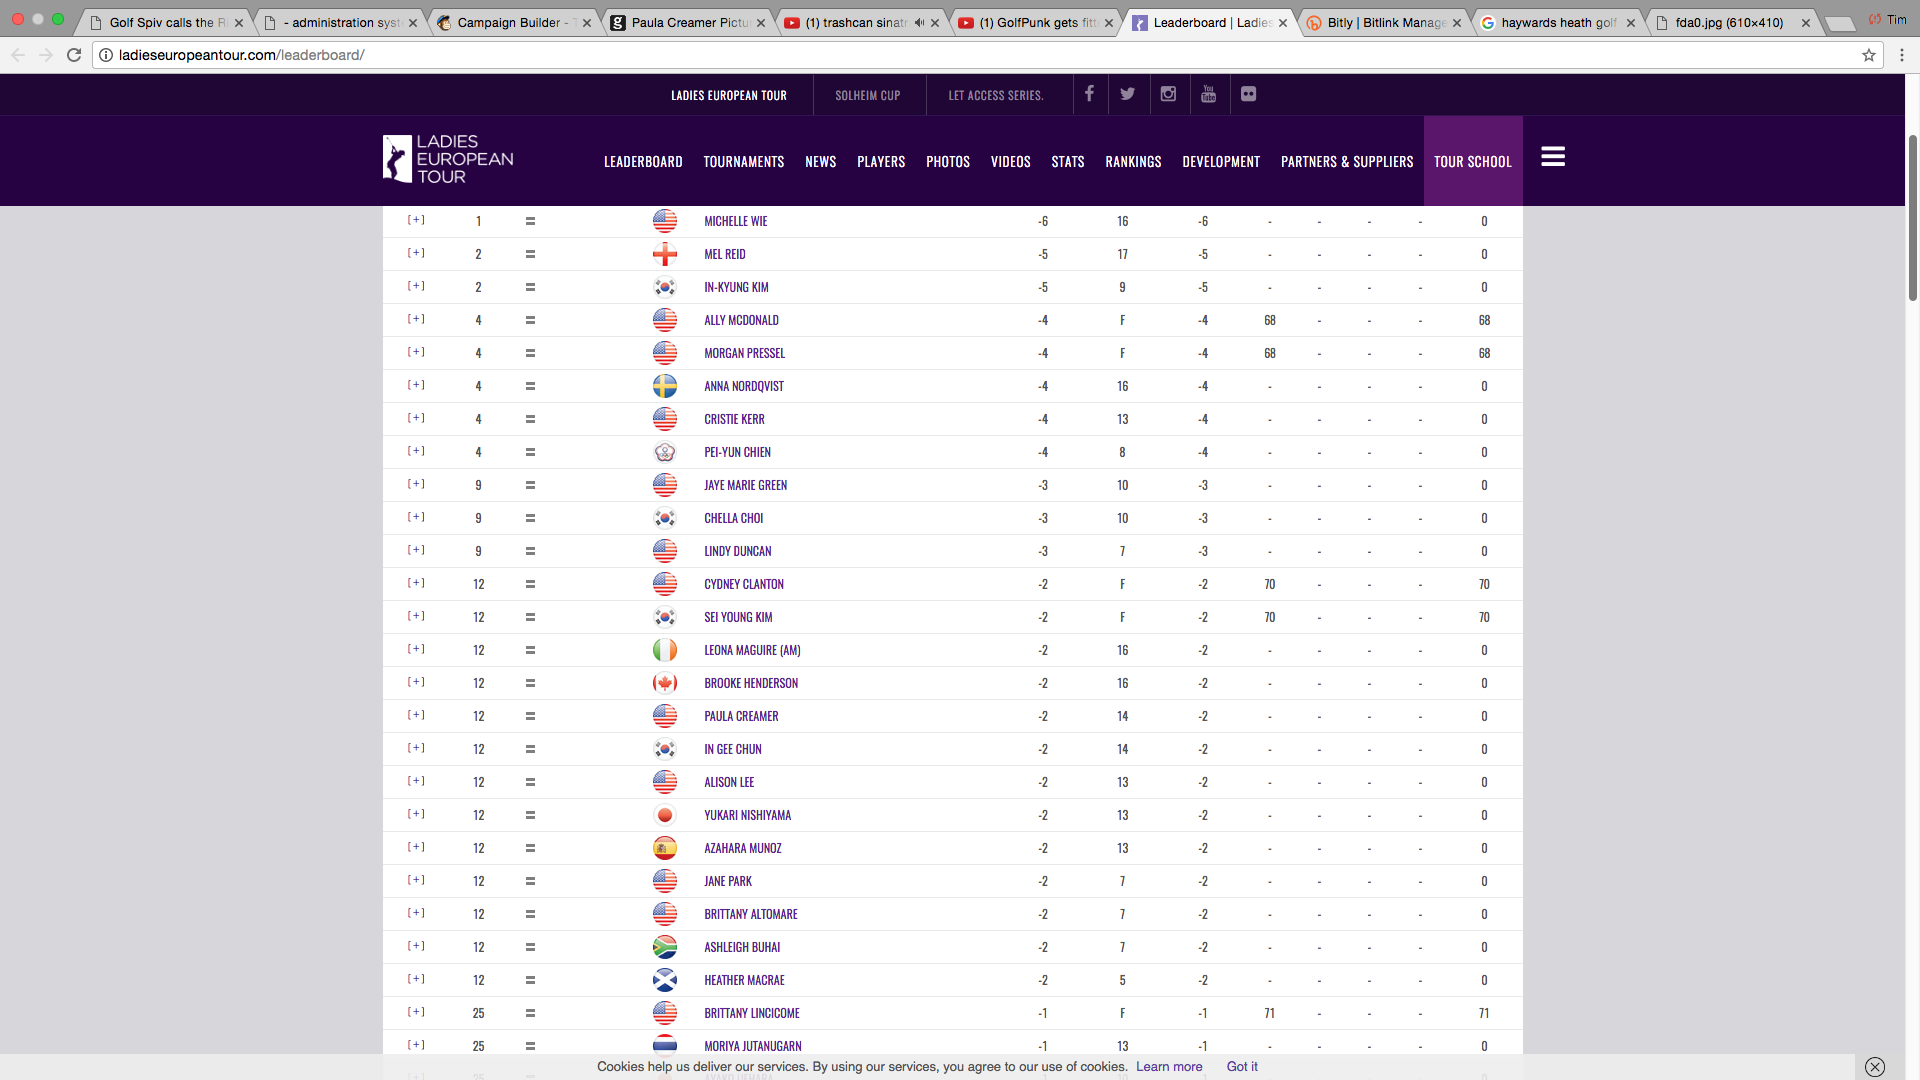Viewport: 1920px width, 1080px height.
Task: Open Michelle Wie player link
Action: (x=736, y=222)
